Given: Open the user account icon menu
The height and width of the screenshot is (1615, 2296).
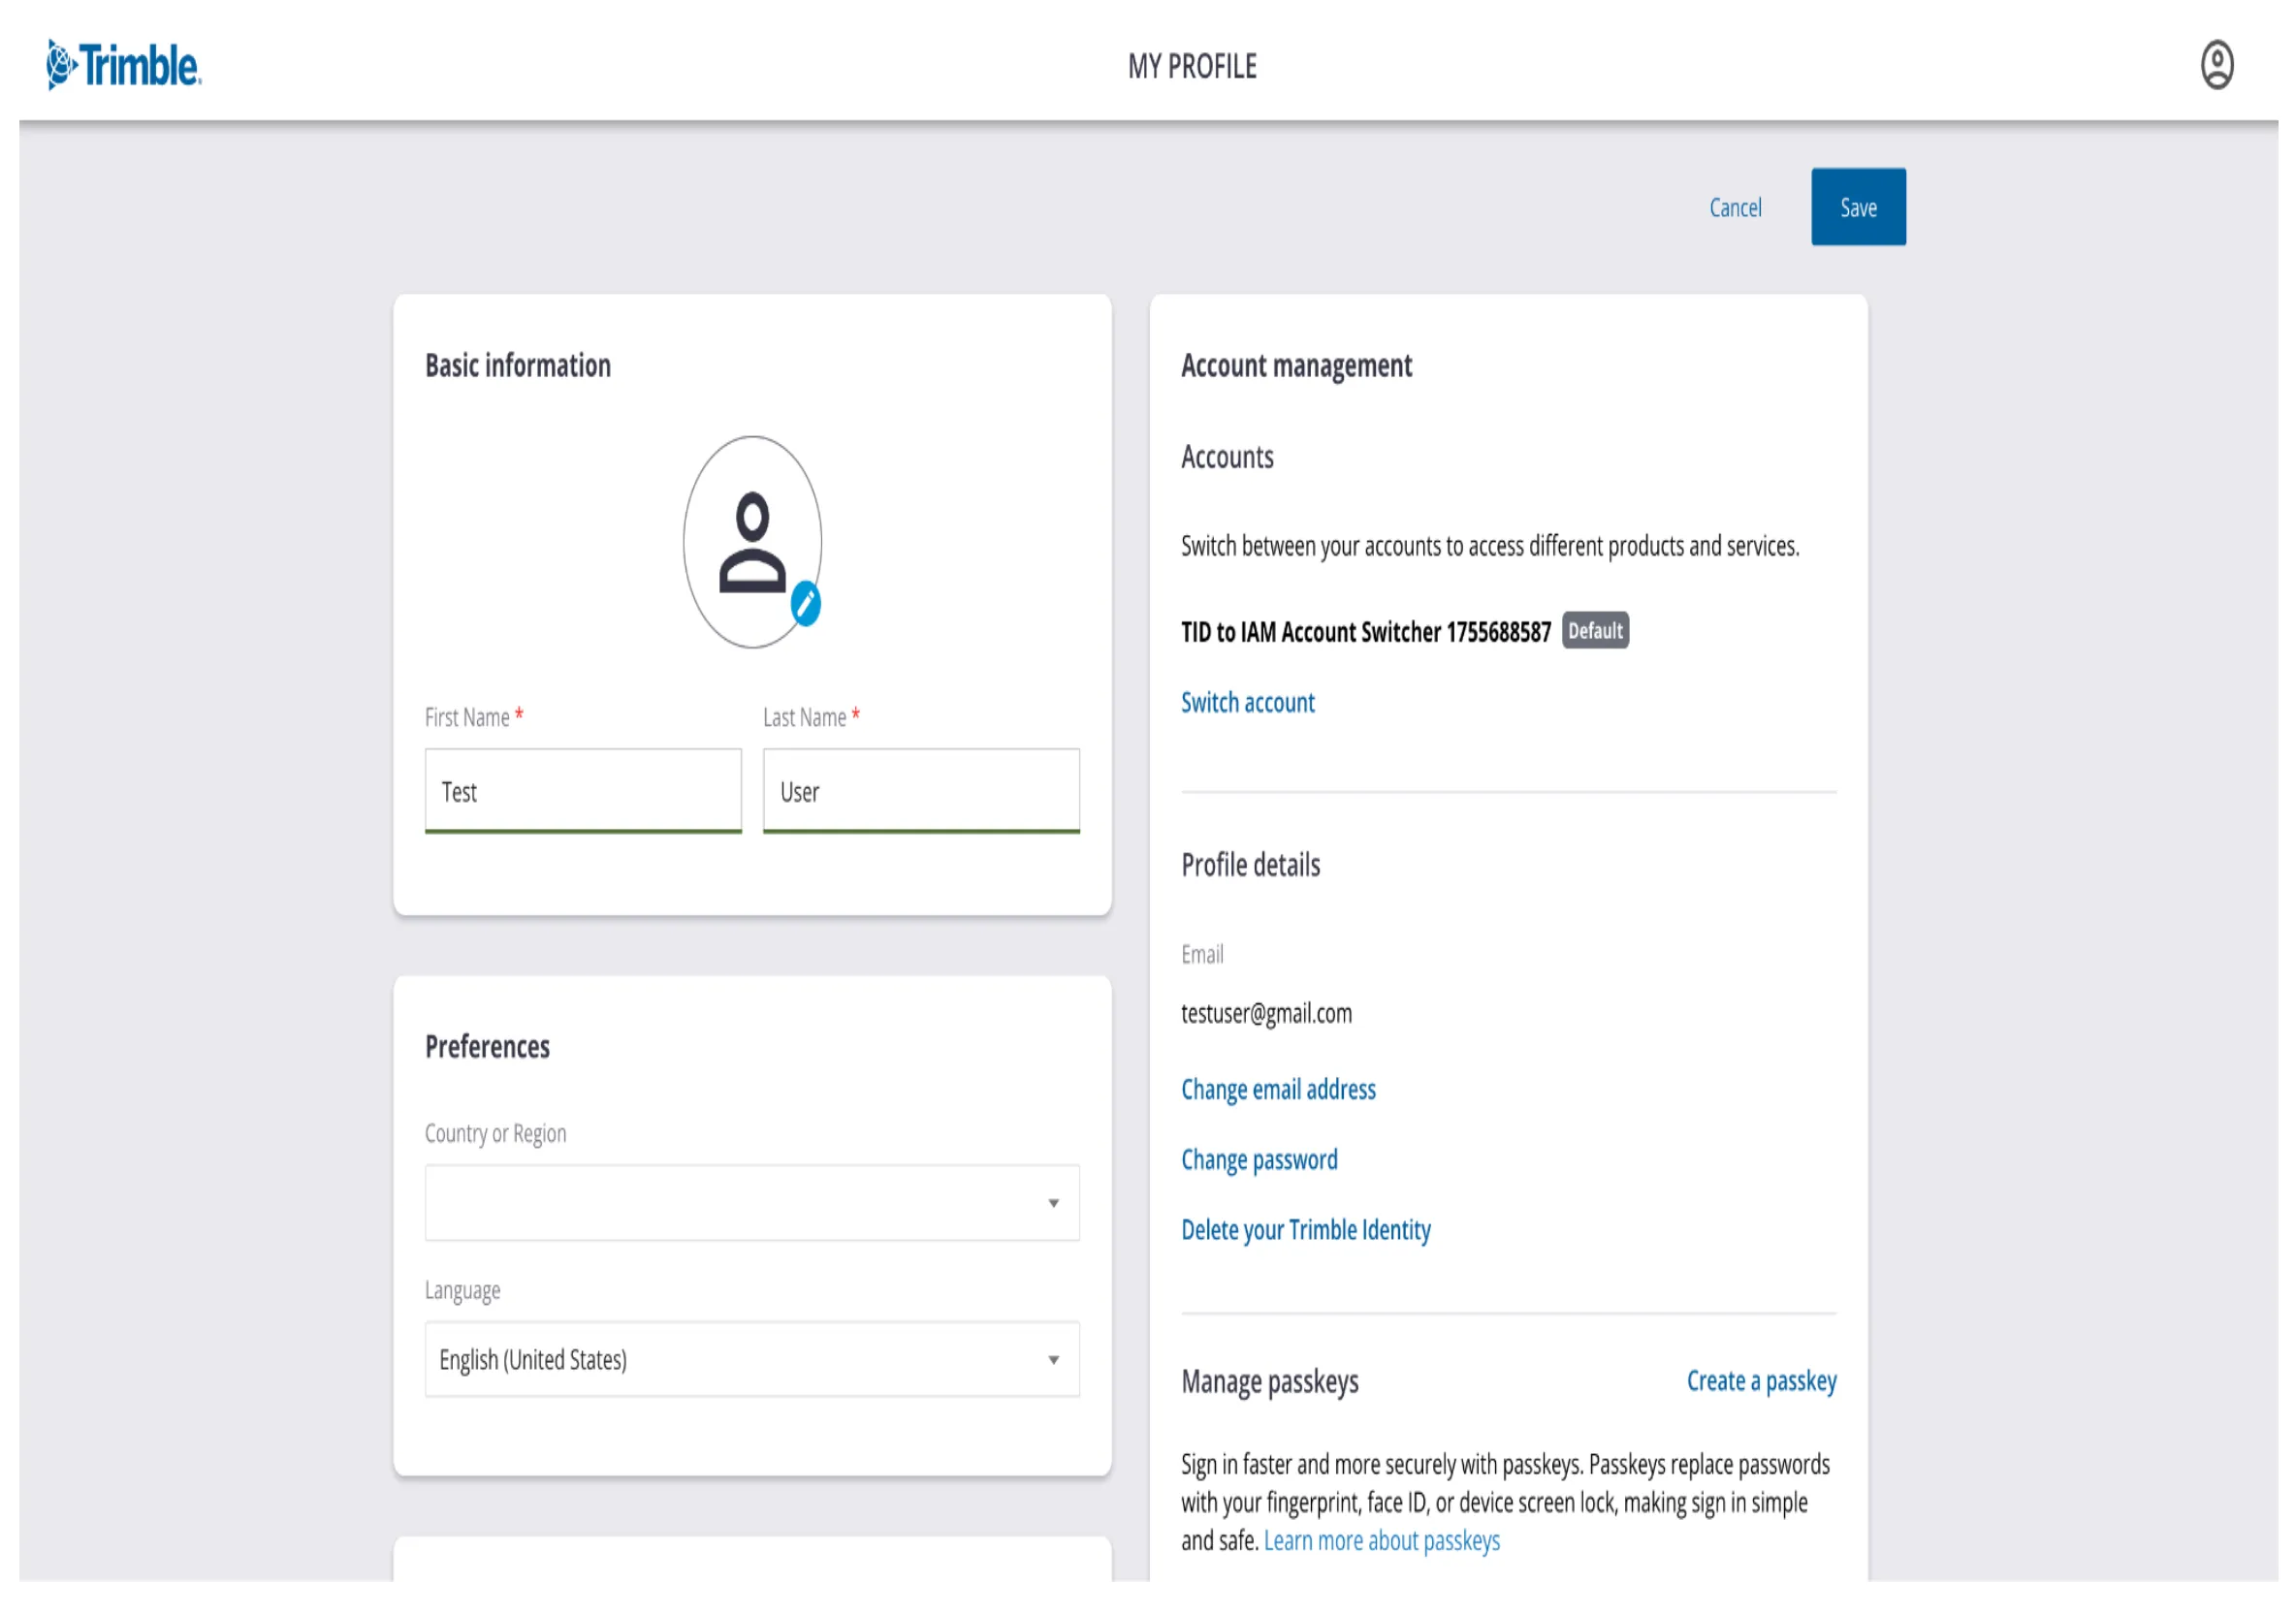Looking at the screenshot, I should (x=2216, y=65).
